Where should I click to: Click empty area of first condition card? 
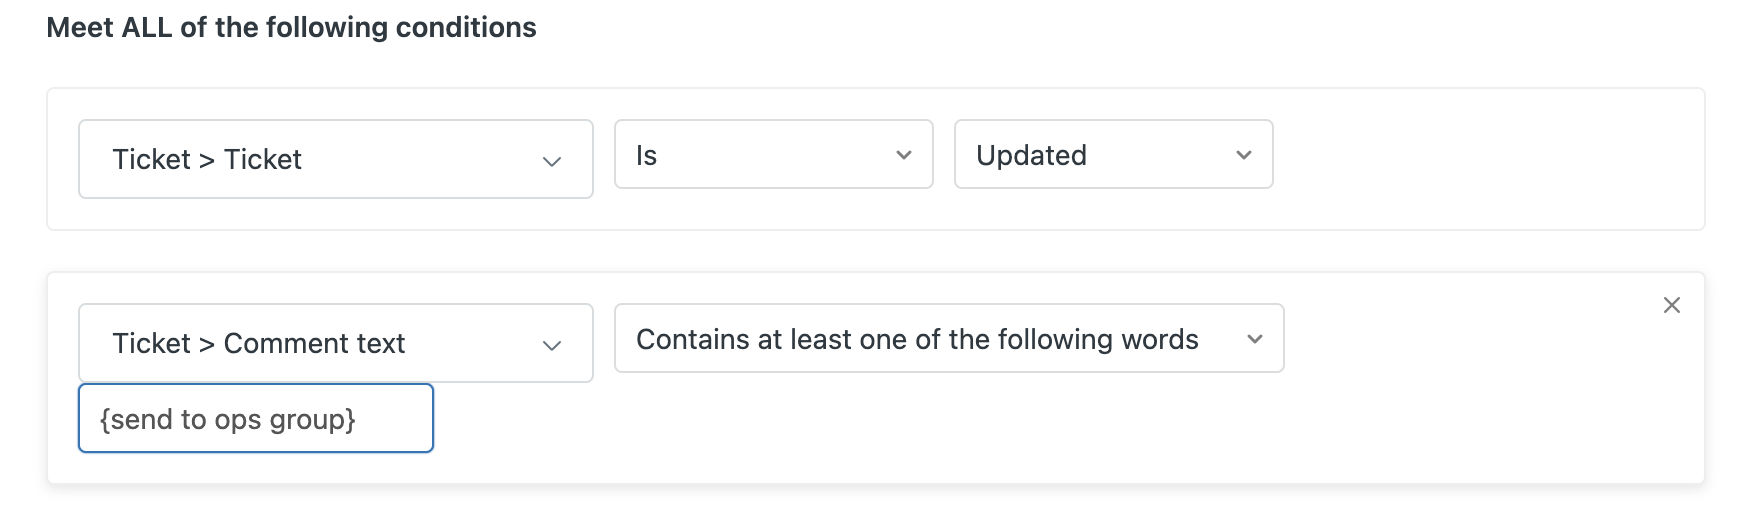[1488, 159]
